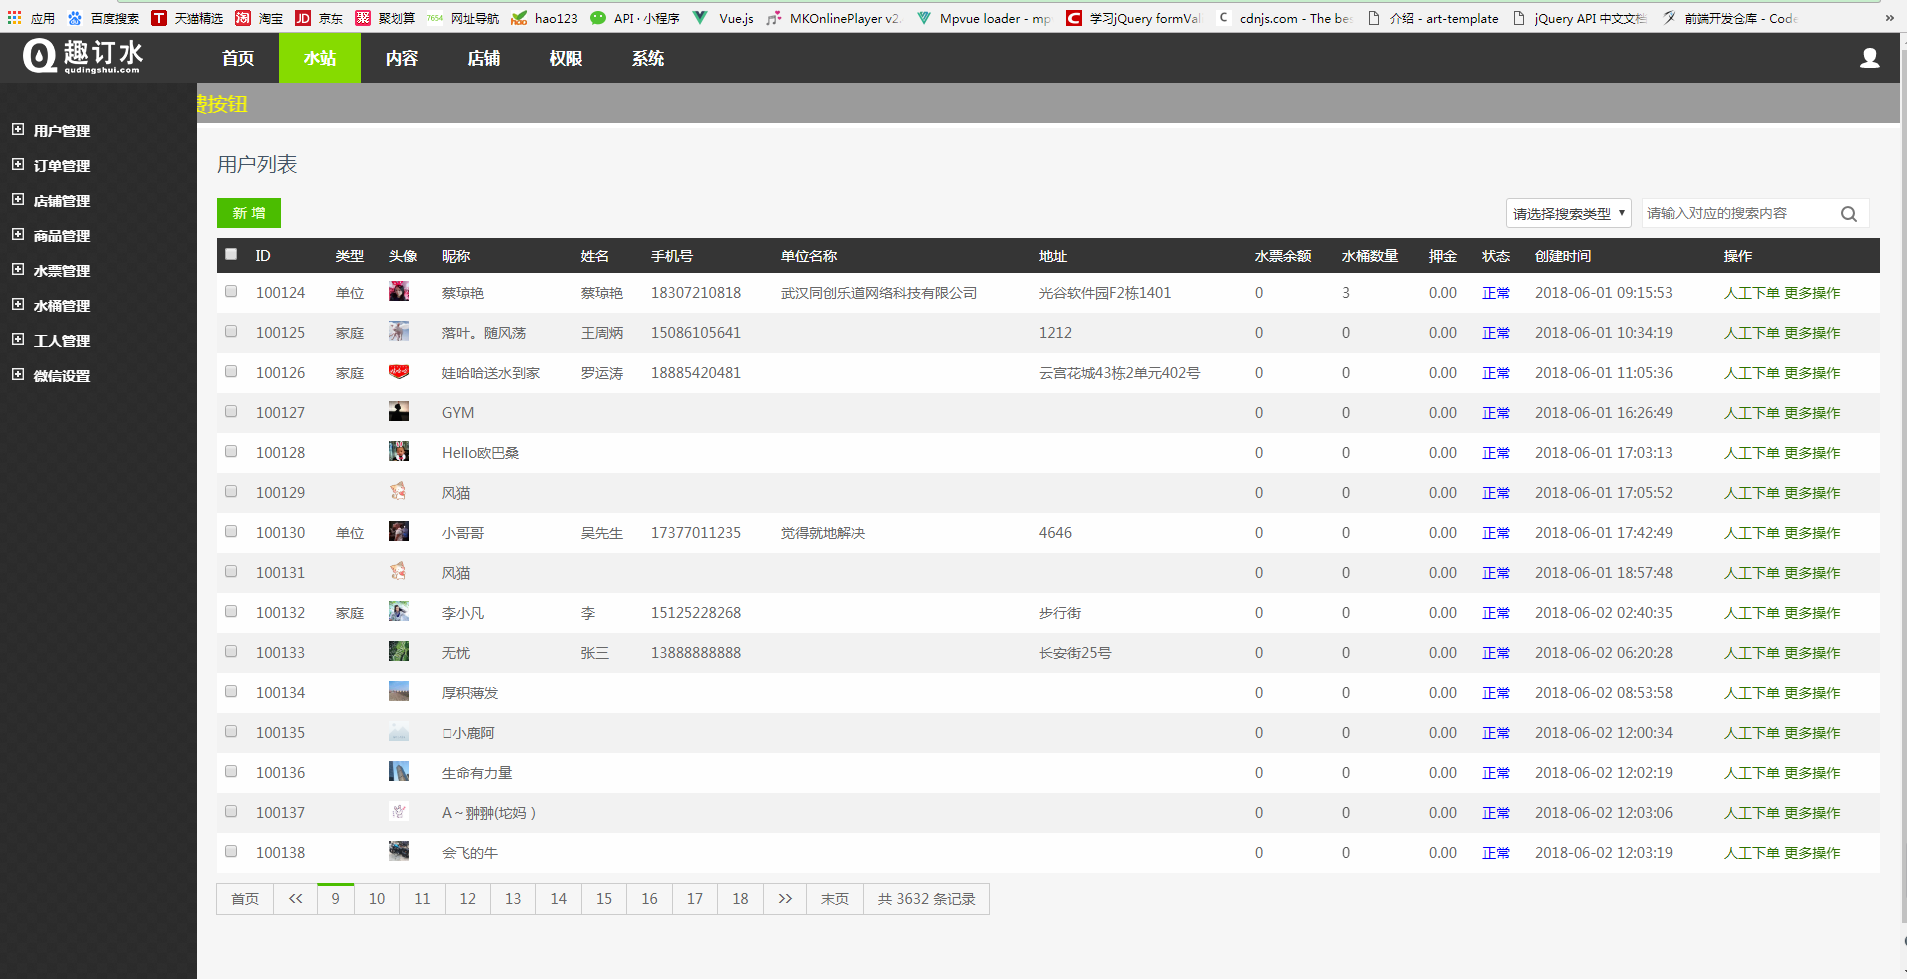Check the checkbox for user 100134
Viewport: 1907px width, 979px height.
231,691
